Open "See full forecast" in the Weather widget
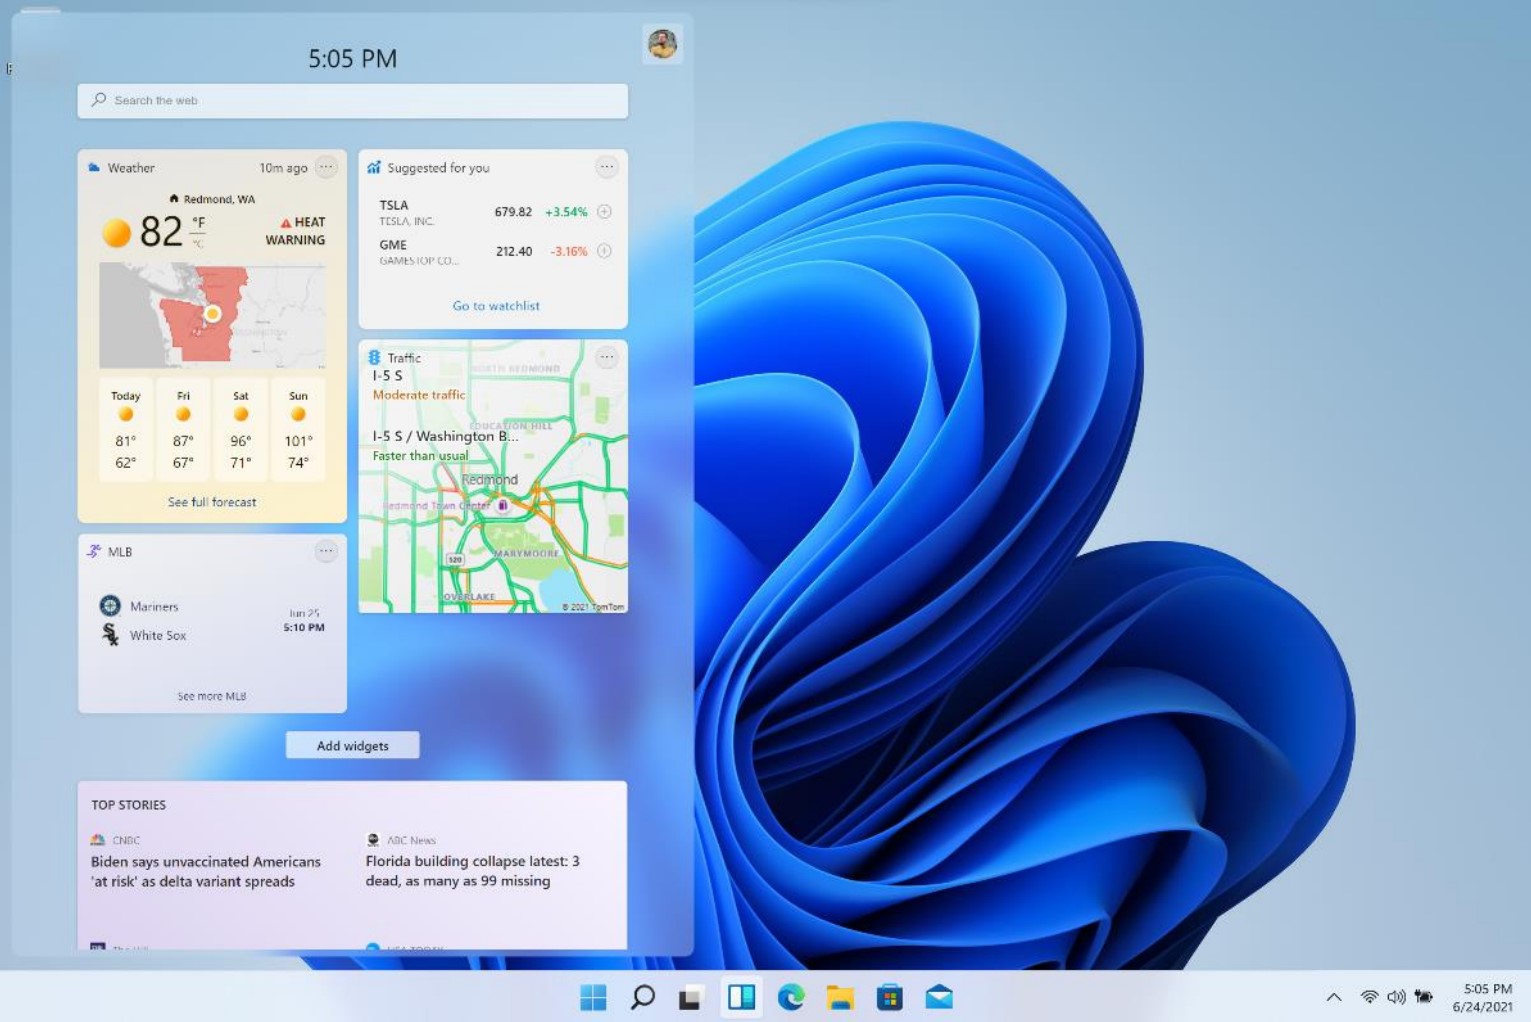The height and width of the screenshot is (1022, 1531). coord(211,501)
